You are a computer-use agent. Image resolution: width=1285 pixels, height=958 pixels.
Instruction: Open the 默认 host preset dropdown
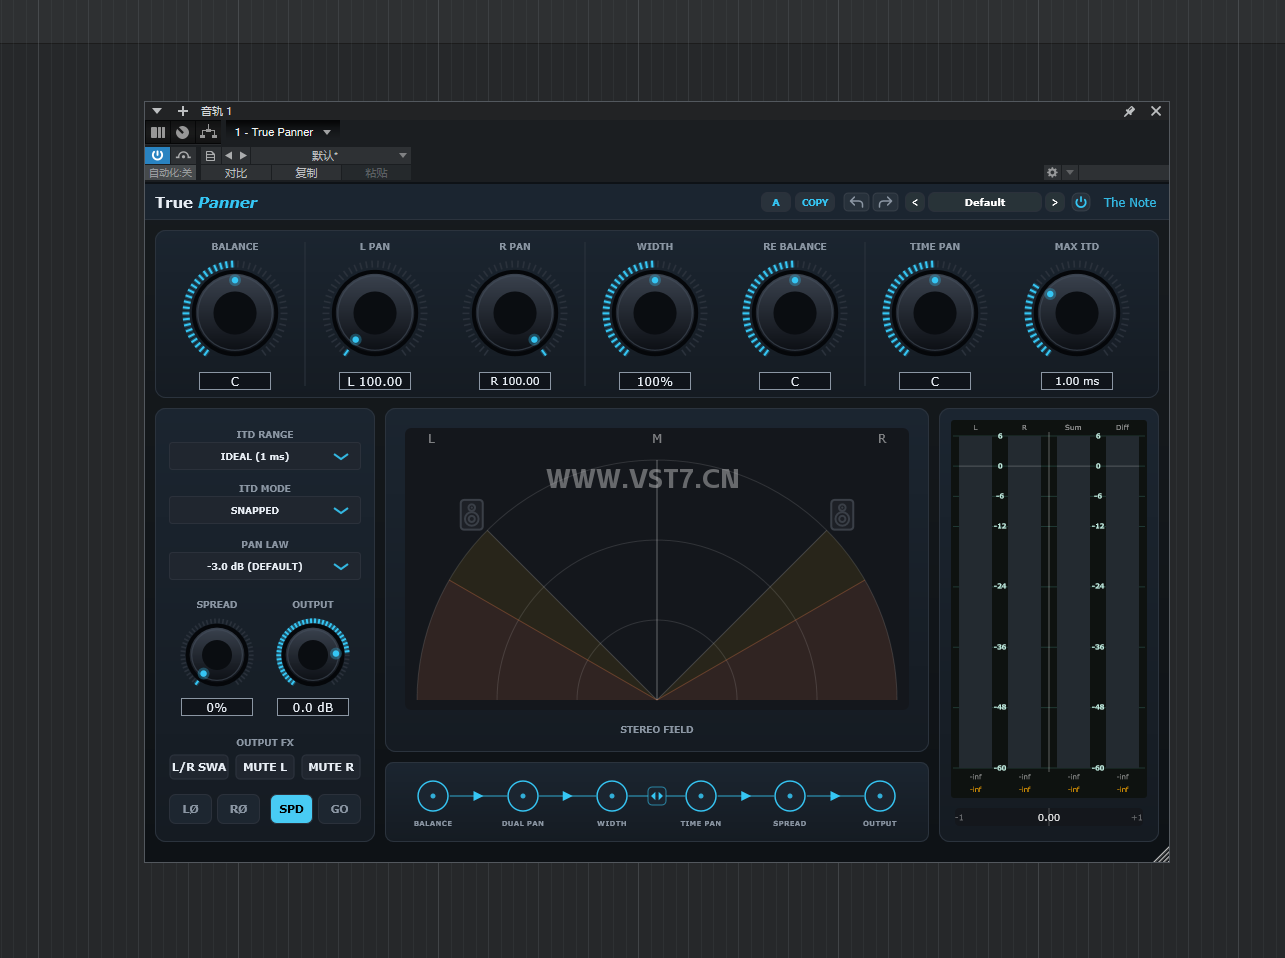331,155
